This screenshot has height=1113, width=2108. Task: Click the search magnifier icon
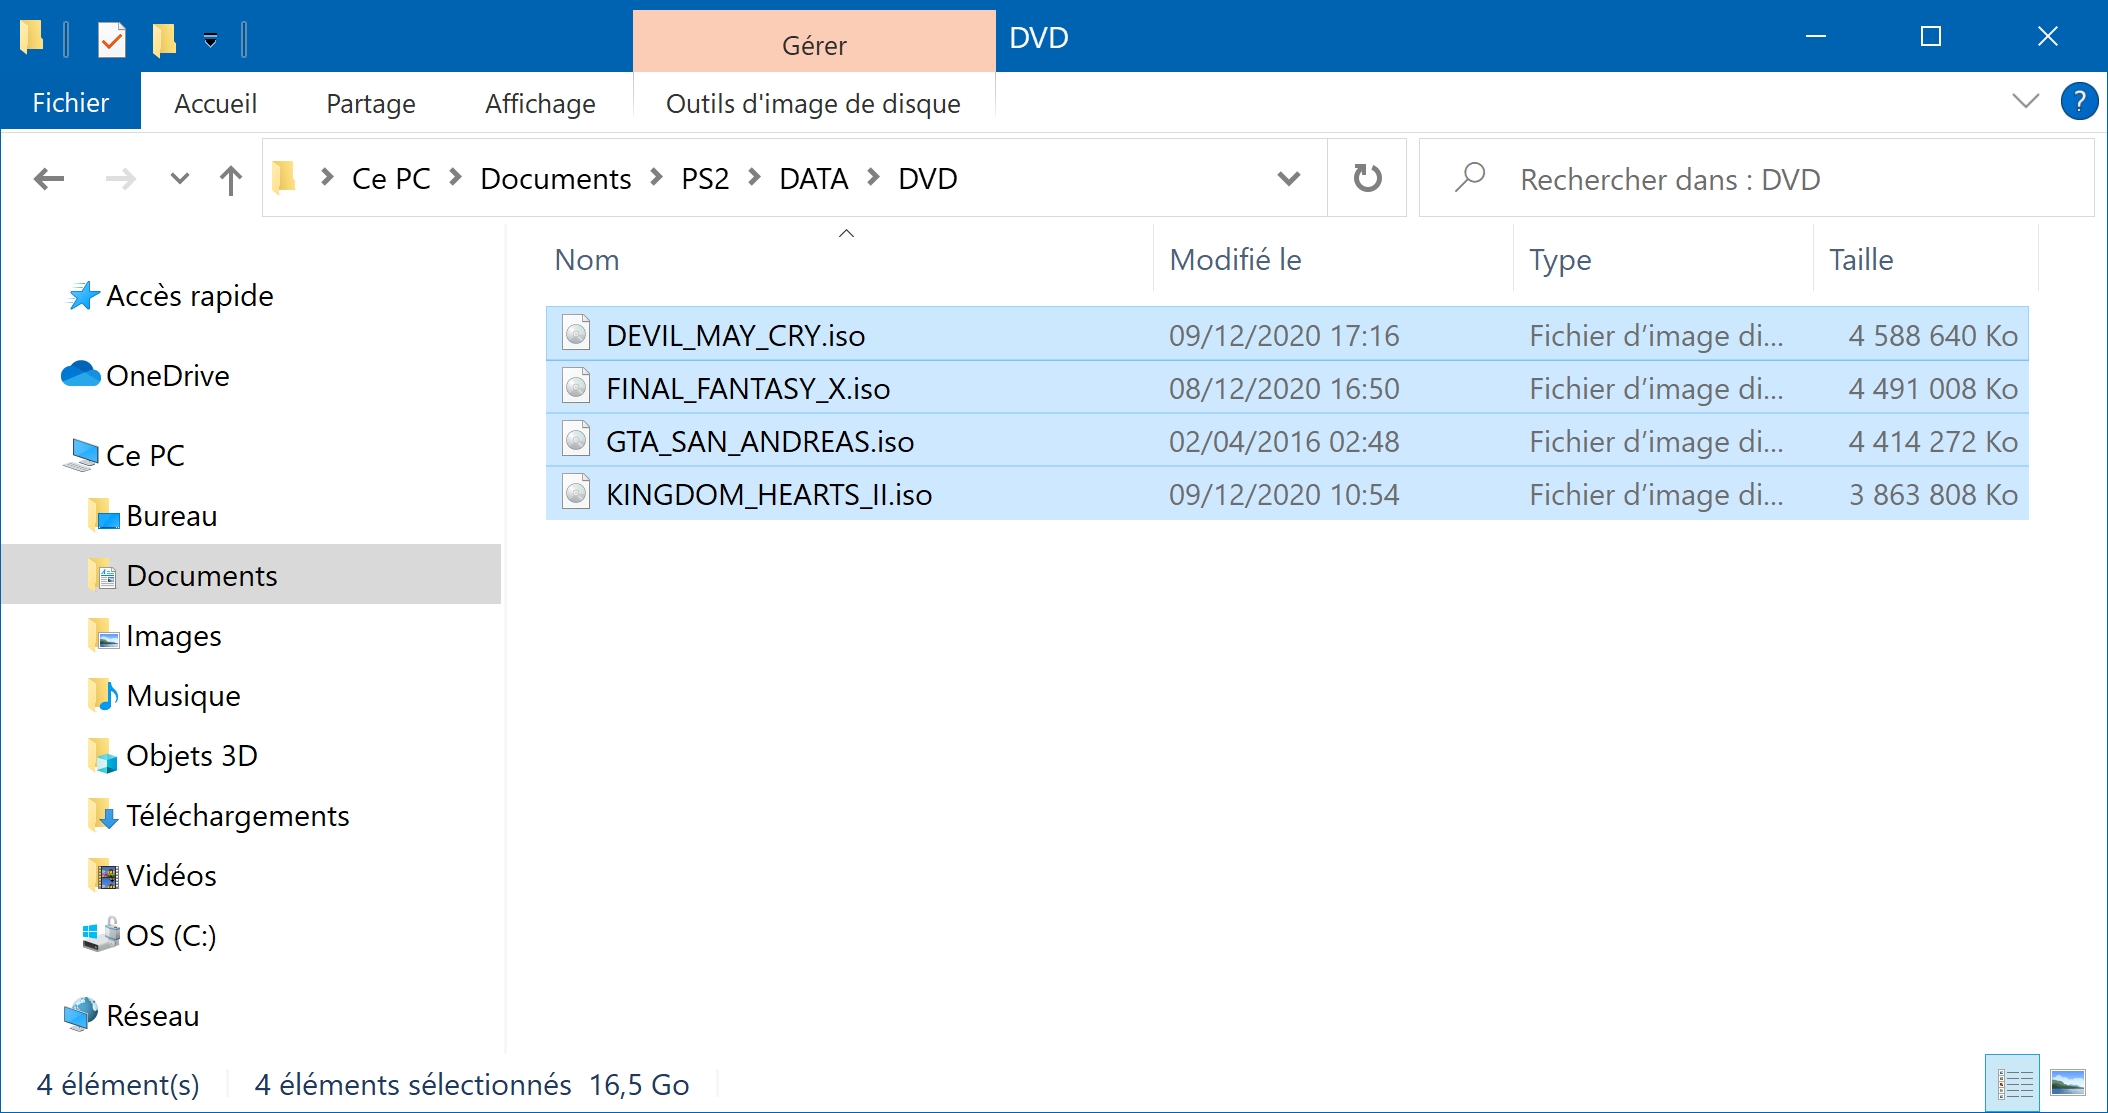(1470, 178)
